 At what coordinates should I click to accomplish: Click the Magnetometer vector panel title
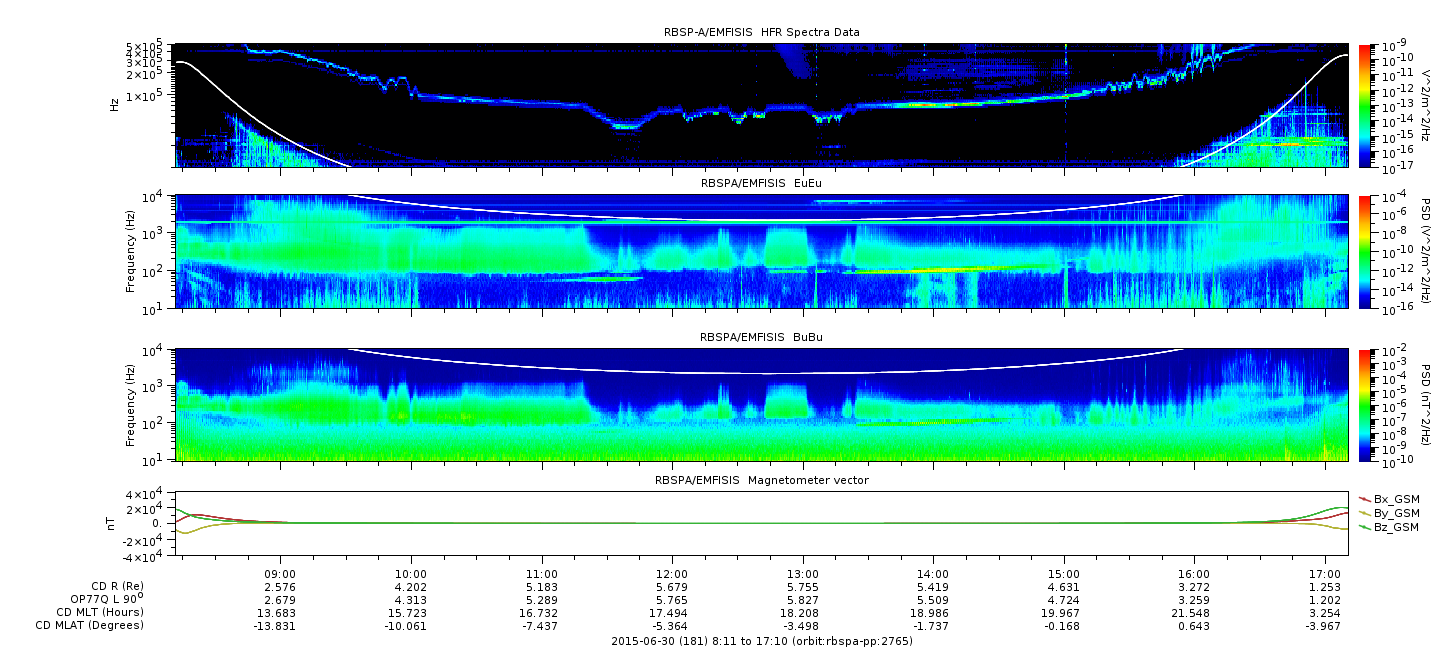pos(761,480)
